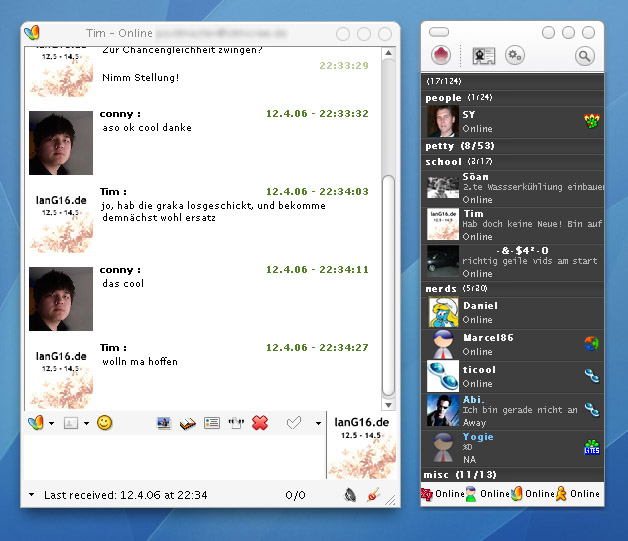Toggle the quotation marks icon in chat toolbar
The height and width of the screenshot is (541, 628).
(236, 423)
